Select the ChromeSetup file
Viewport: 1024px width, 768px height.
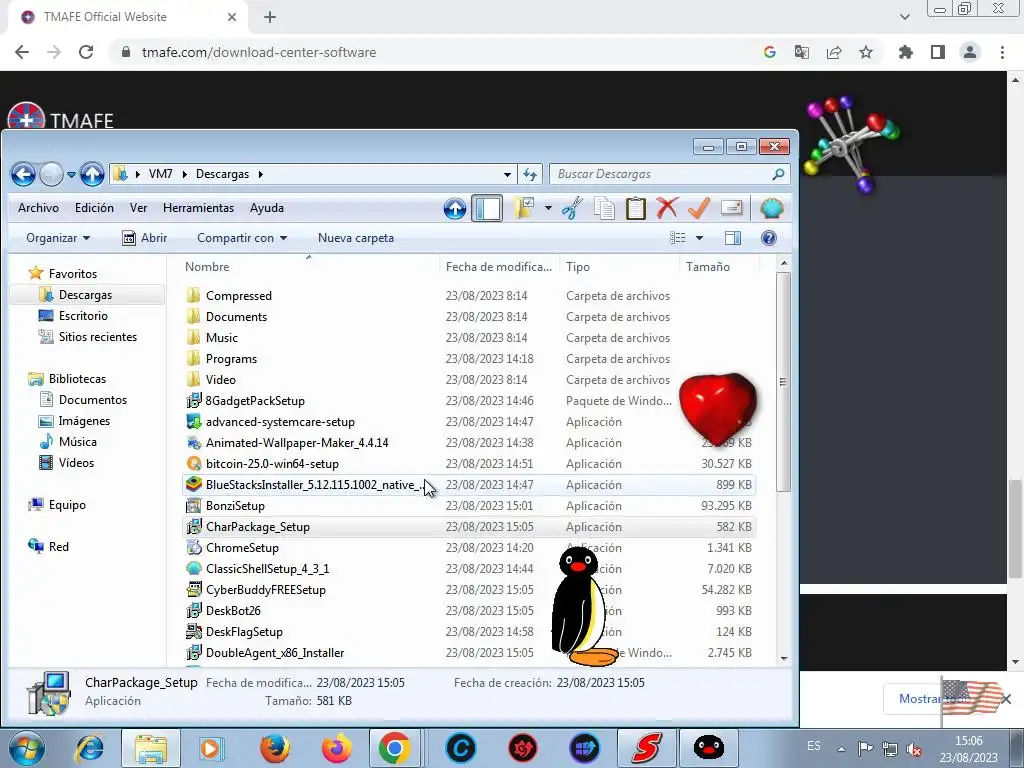[242, 547]
